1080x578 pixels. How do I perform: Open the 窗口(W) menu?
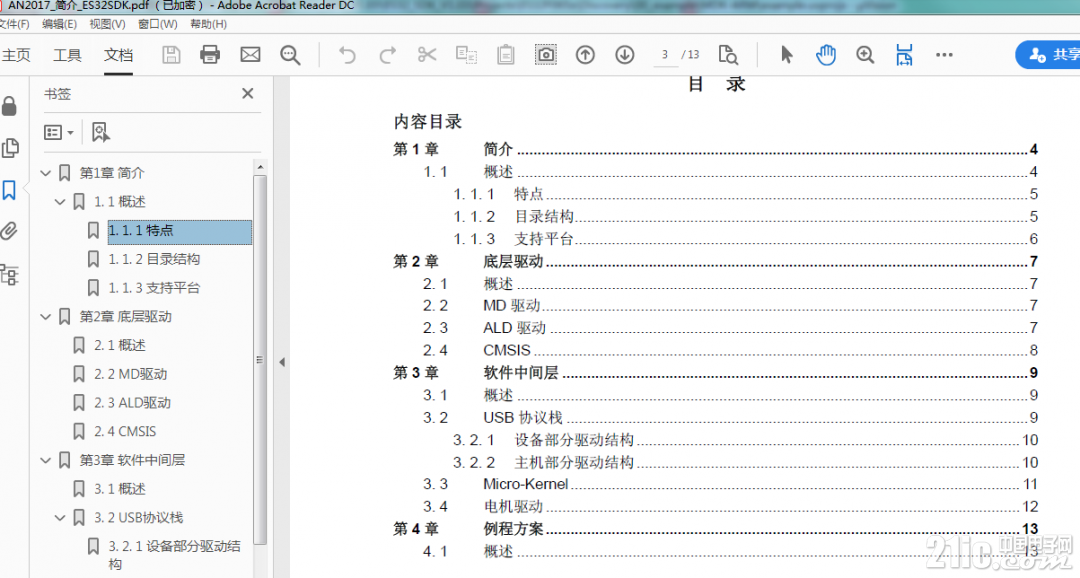[158, 24]
